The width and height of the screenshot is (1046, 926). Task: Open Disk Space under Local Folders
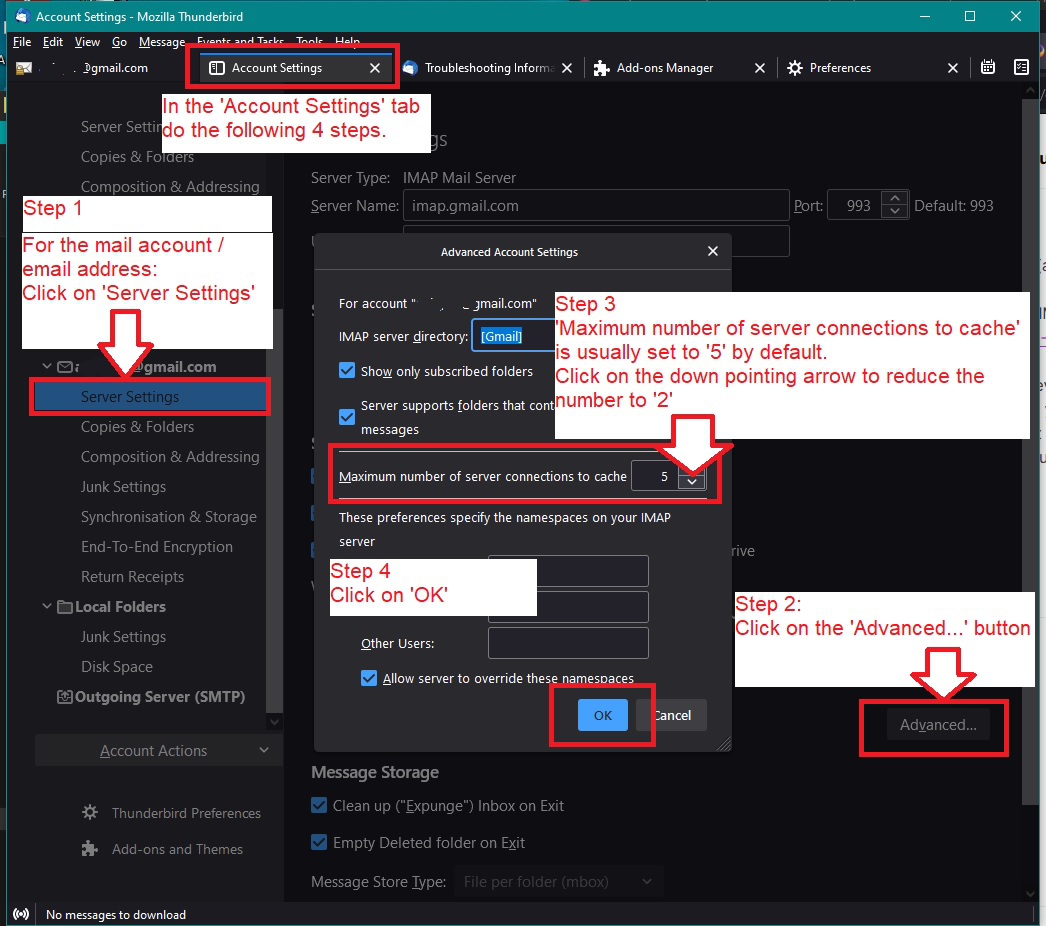[x=117, y=667]
